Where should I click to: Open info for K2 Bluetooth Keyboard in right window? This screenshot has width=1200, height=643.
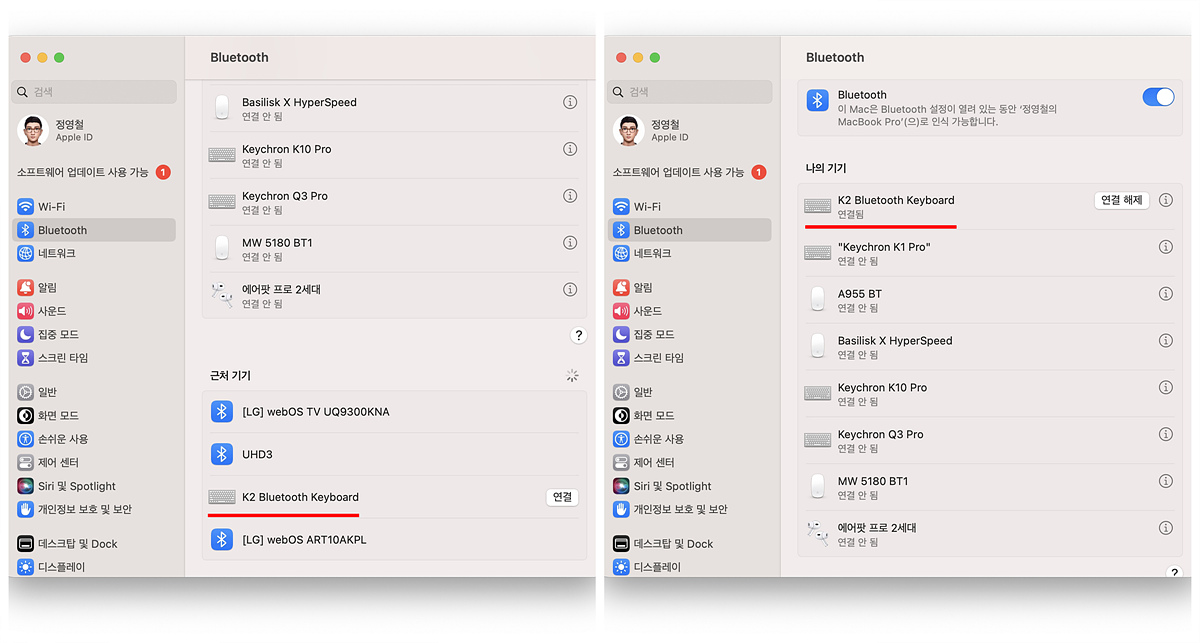(x=1165, y=200)
